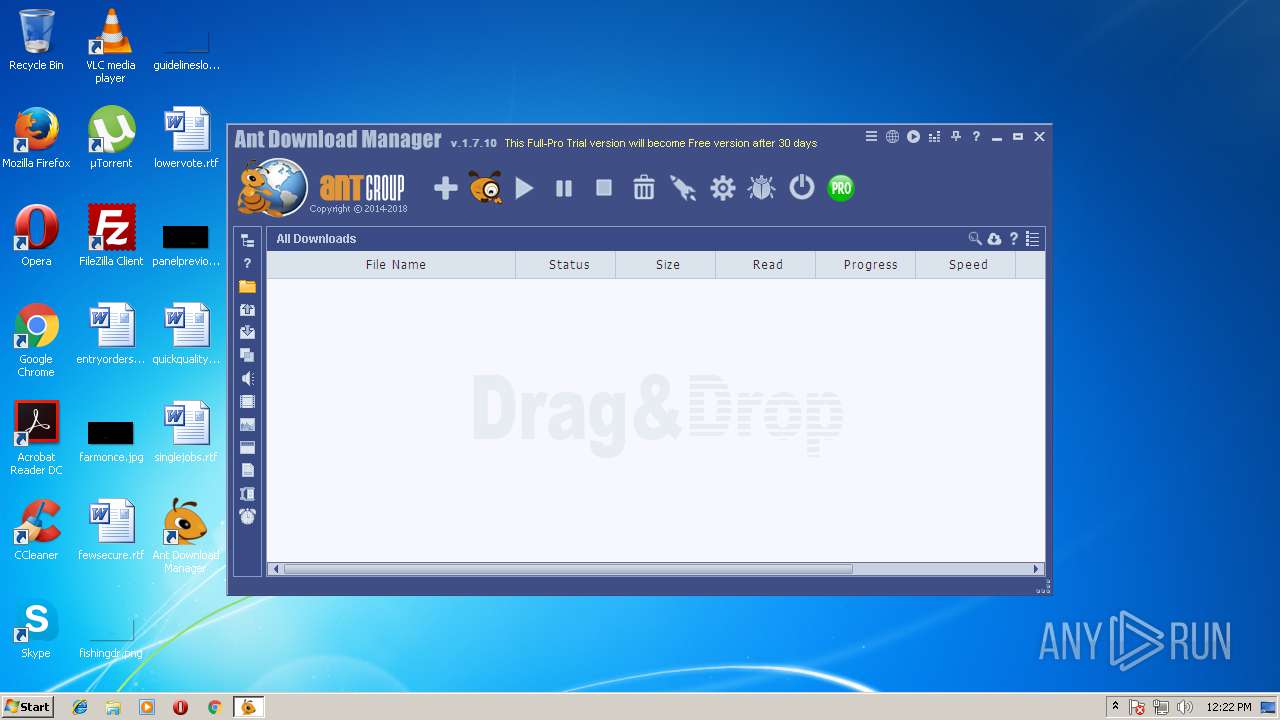
Task: Select the lowervote.rtf desktop file
Action: [x=186, y=137]
